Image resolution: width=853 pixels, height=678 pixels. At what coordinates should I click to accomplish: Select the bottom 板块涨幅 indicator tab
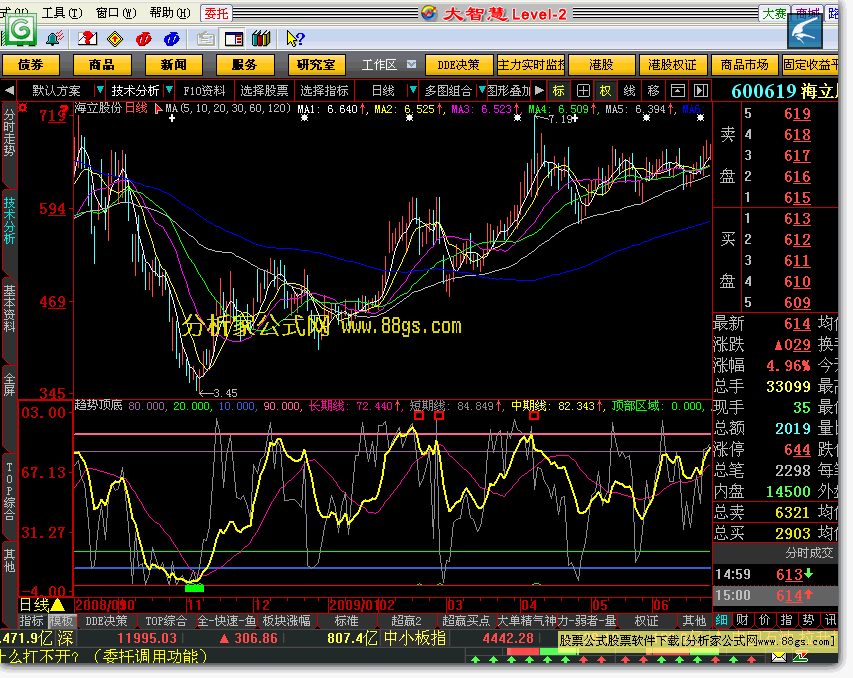click(x=287, y=621)
